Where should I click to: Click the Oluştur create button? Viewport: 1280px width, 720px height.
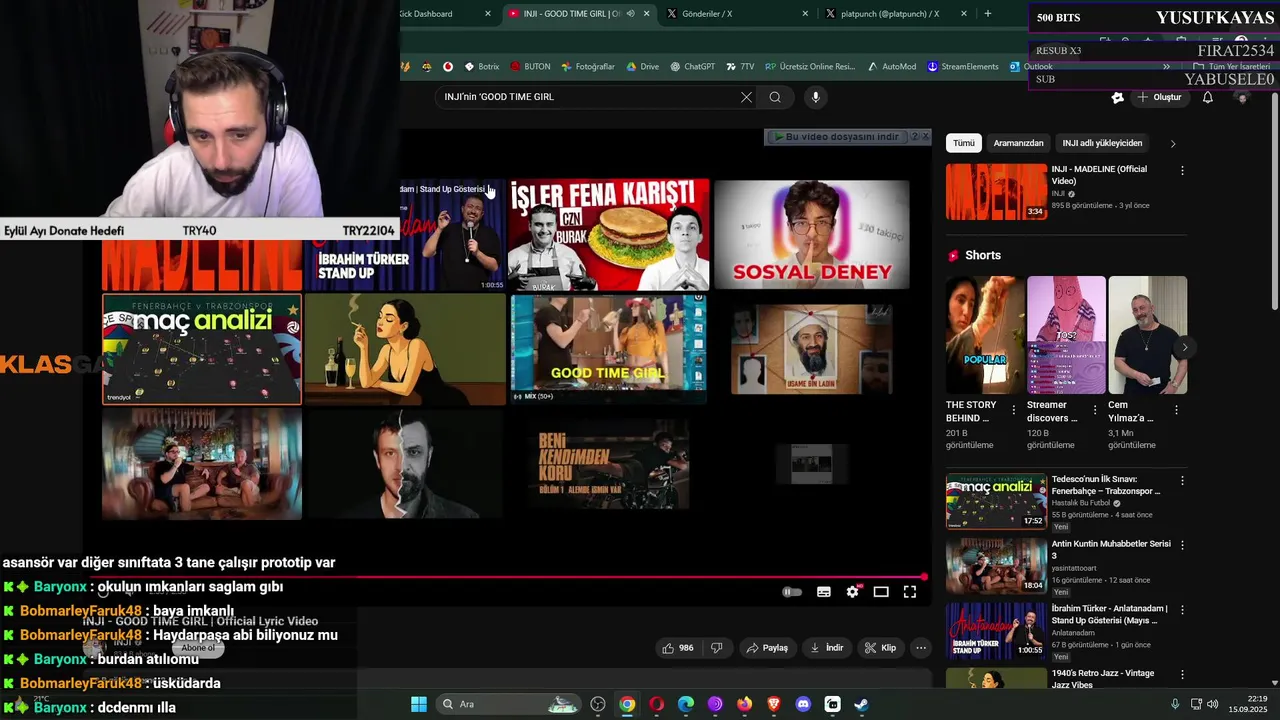pyautogui.click(x=1160, y=97)
